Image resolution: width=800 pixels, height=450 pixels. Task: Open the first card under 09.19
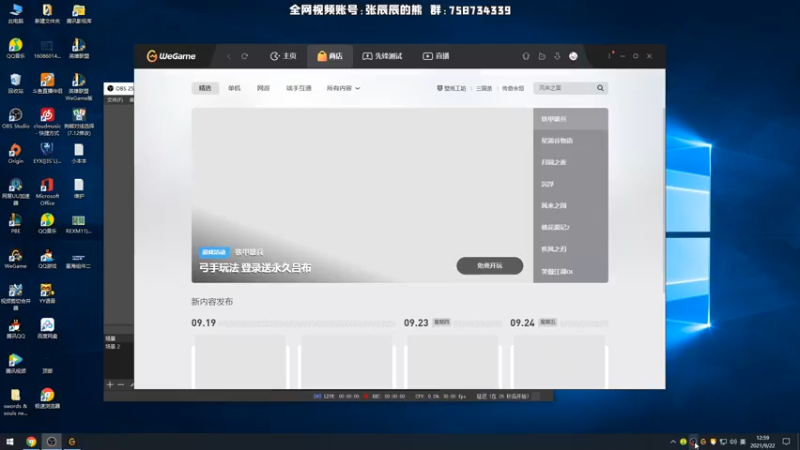point(241,362)
